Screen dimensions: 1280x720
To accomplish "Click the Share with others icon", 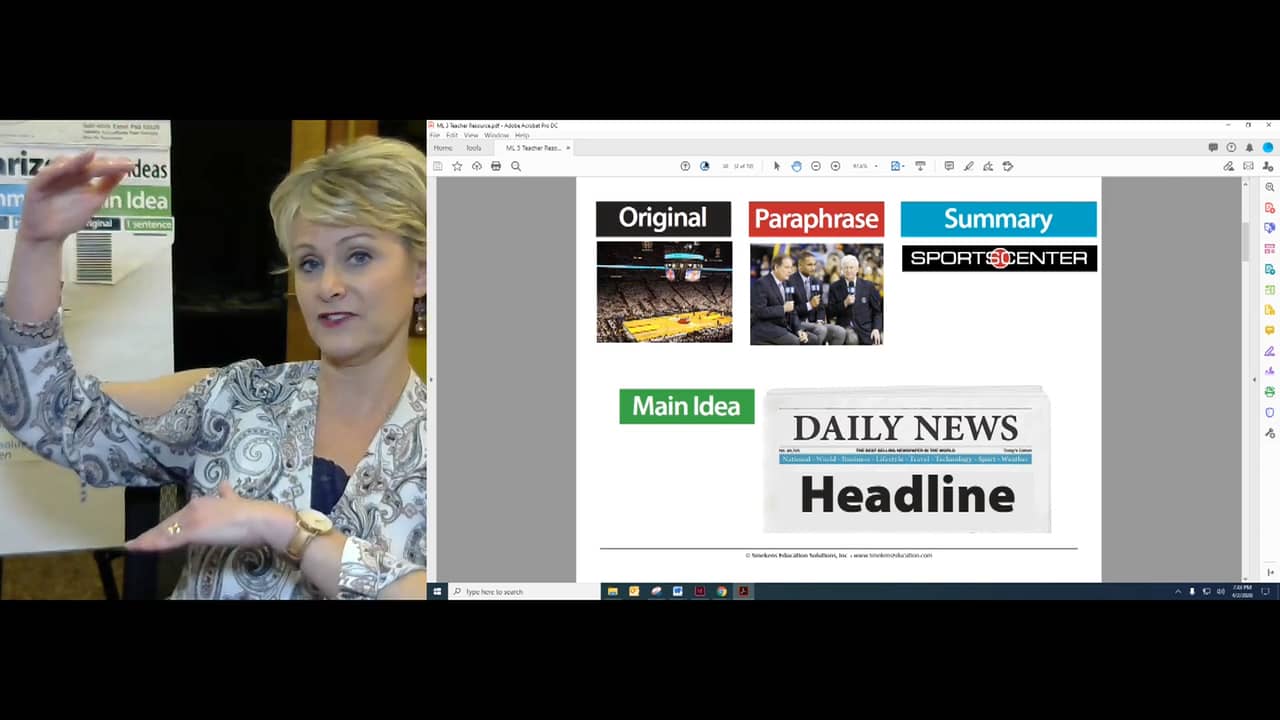I will point(1267,166).
